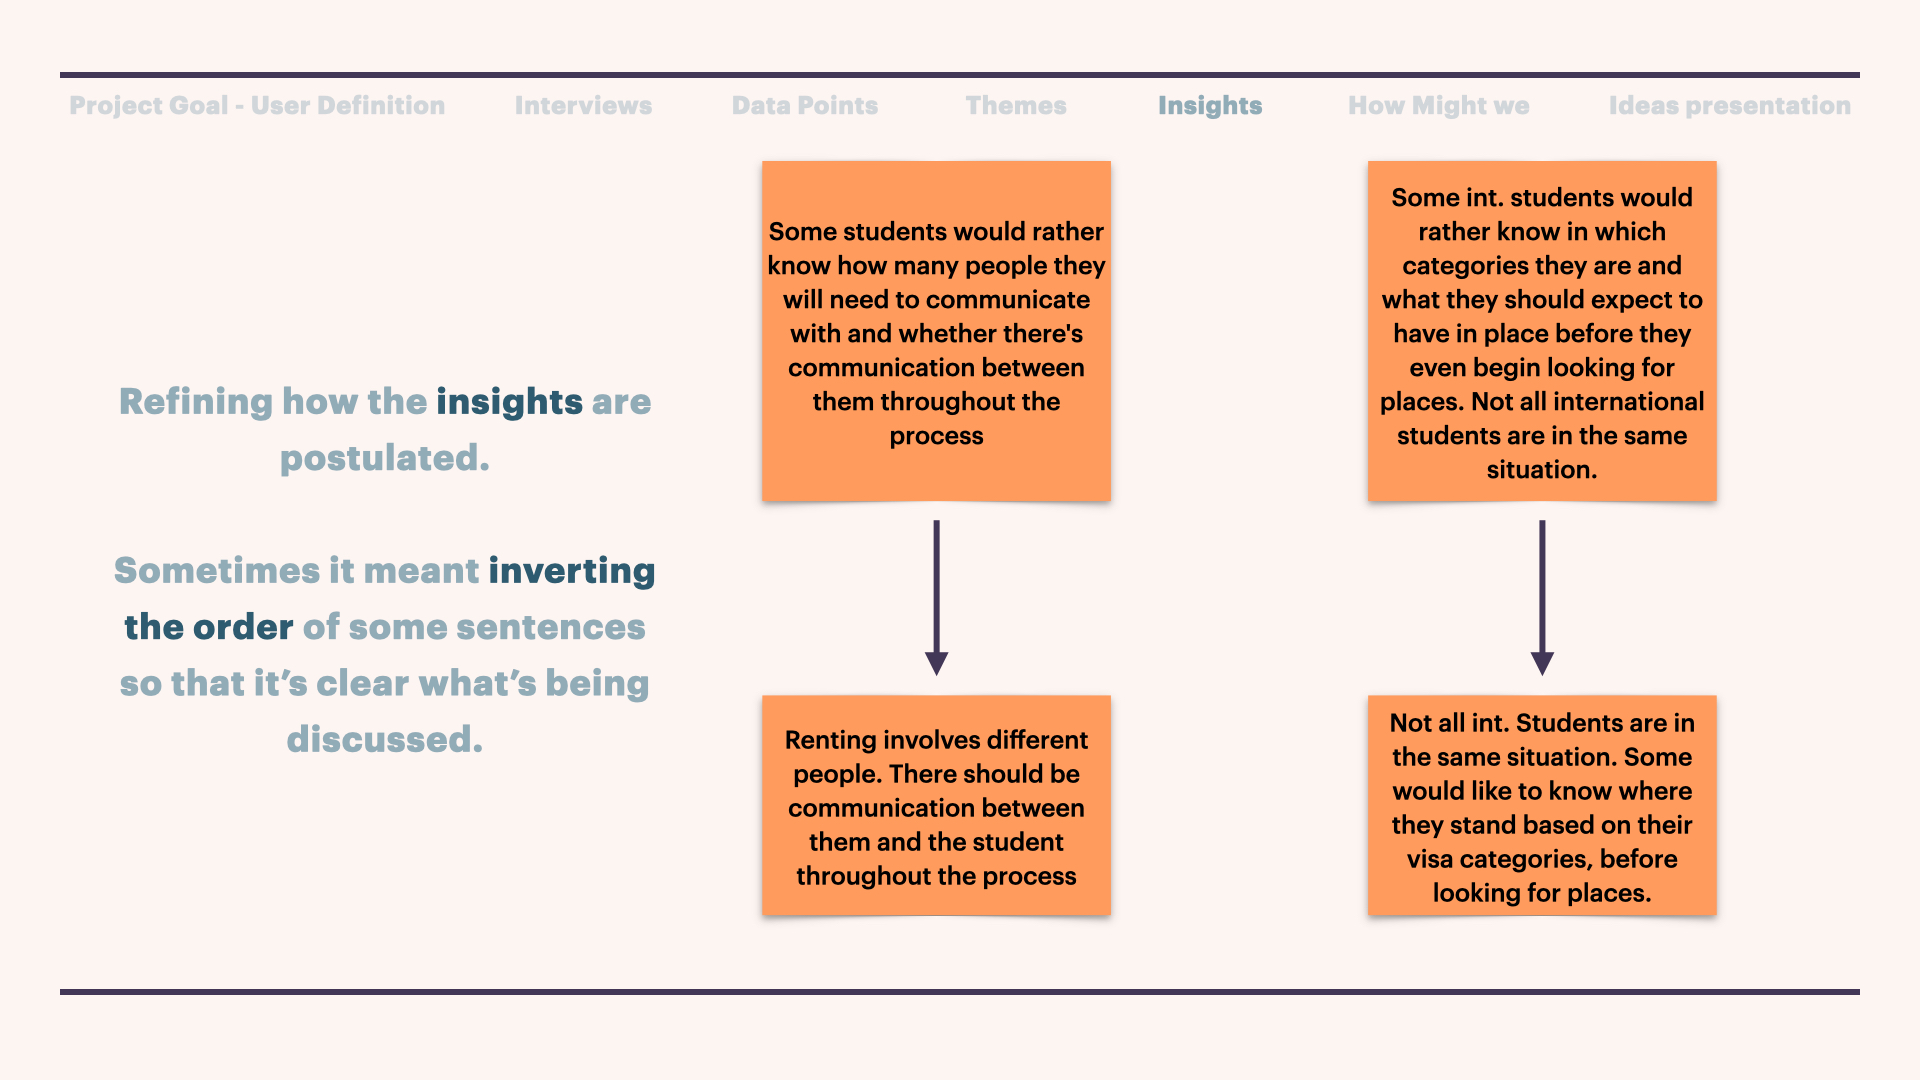Click the bold word 'insights' in the heading

(x=509, y=401)
